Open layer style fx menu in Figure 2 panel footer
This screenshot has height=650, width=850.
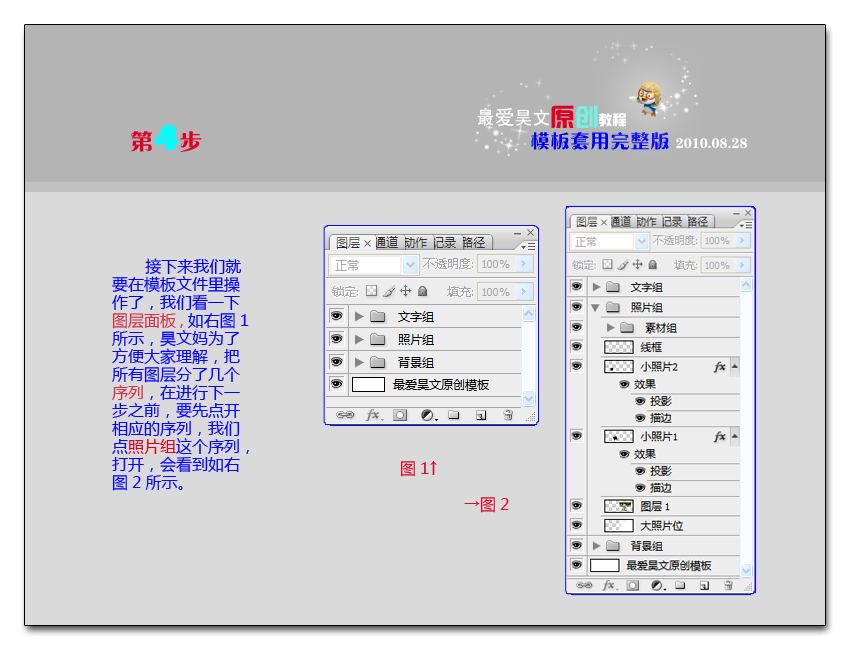coord(609,585)
